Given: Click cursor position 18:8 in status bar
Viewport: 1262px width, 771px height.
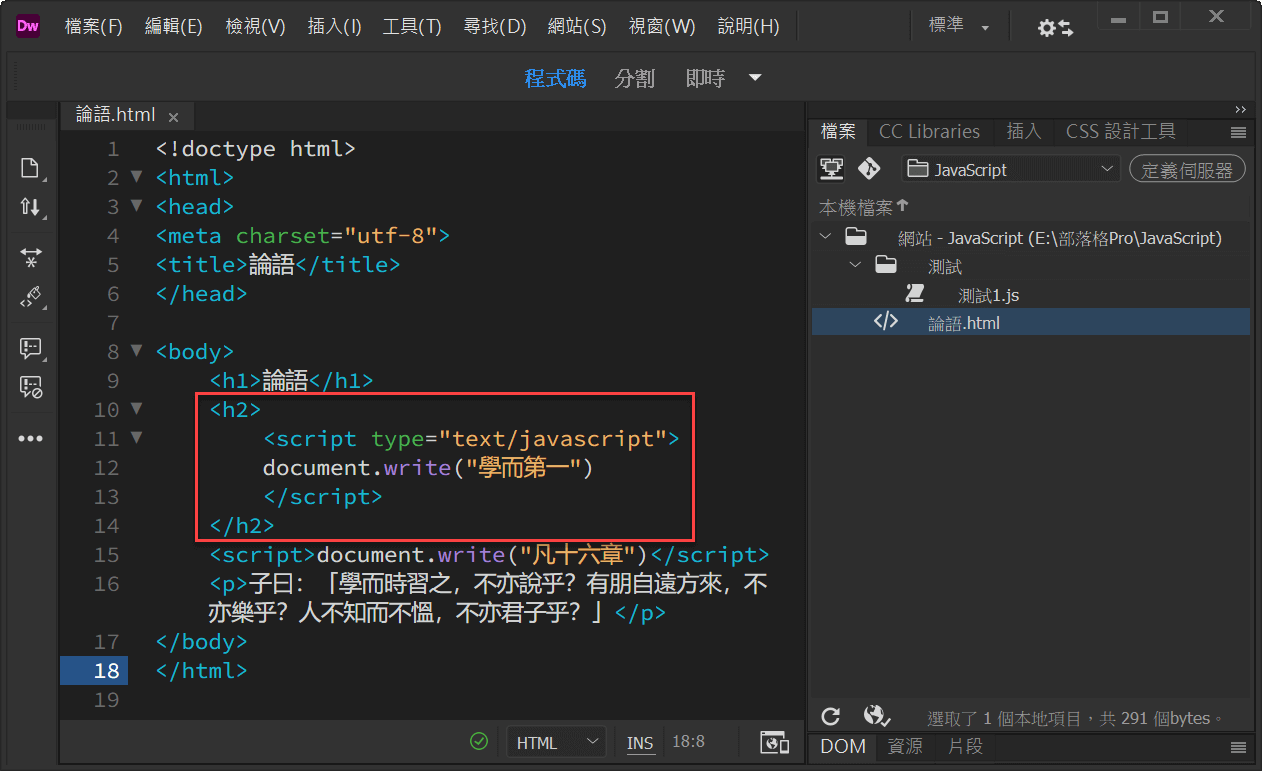Looking at the screenshot, I should 688,742.
